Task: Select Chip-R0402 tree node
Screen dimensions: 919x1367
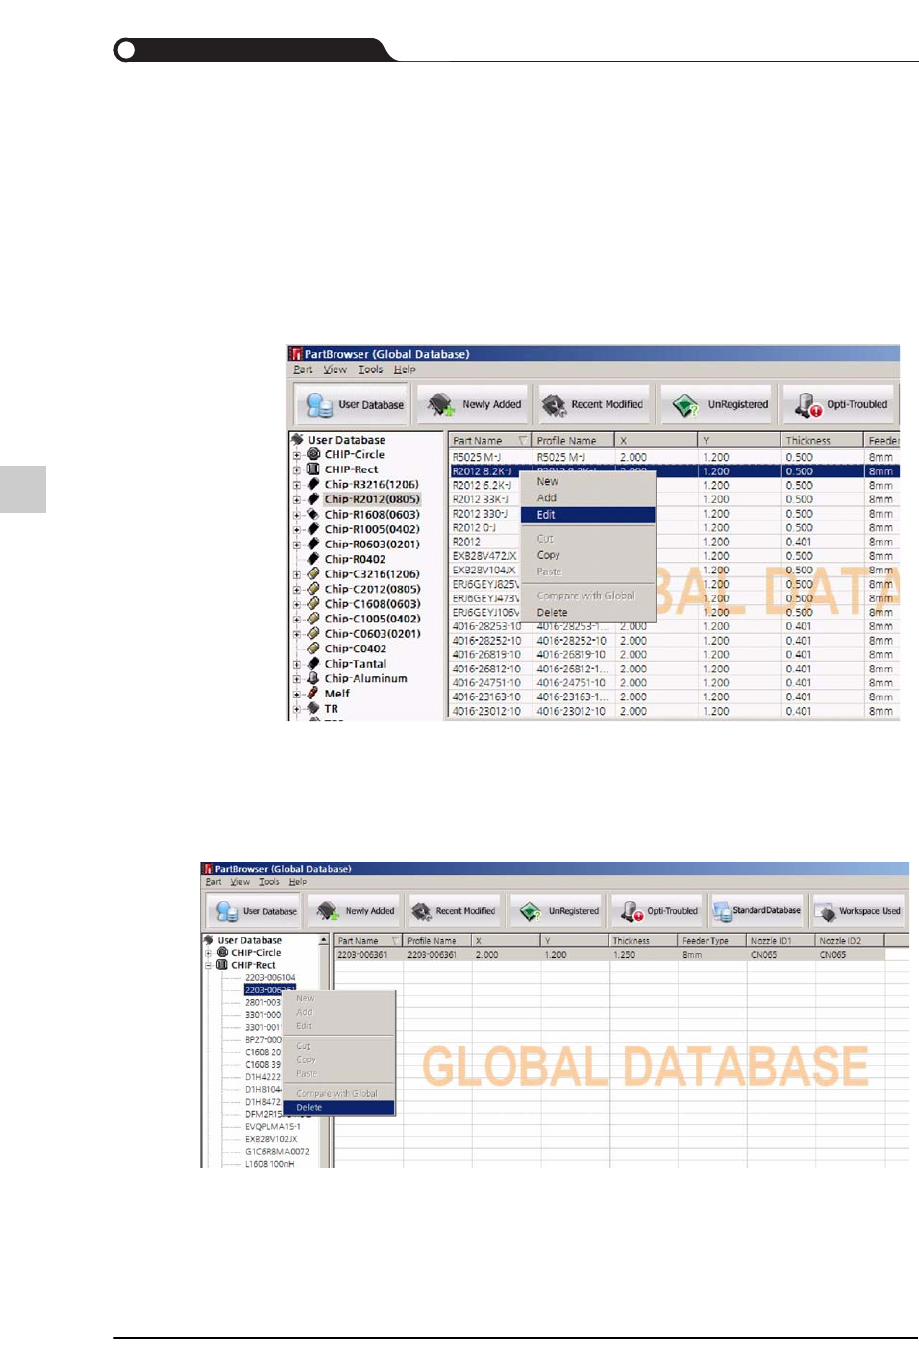Action: tap(355, 559)
